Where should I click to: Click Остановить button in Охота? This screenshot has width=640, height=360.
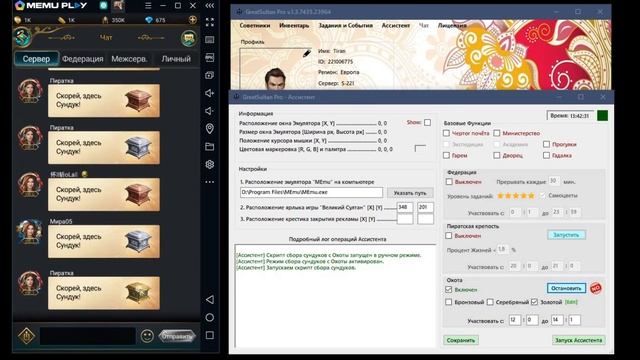tap(566, 288)
